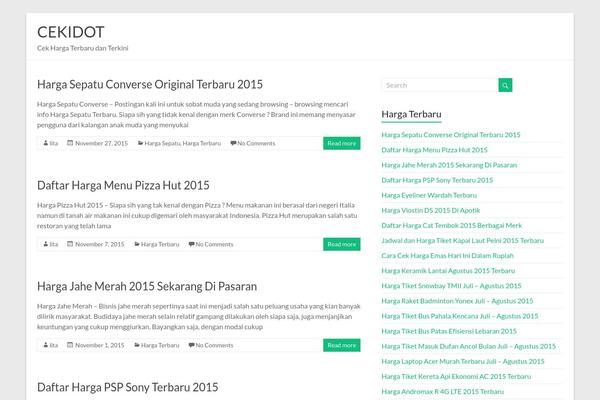The width and height of the screenshot is (600, 400).
Task: Click comment bubble icon on Pizza Hut post
Action: coord(191,244)
